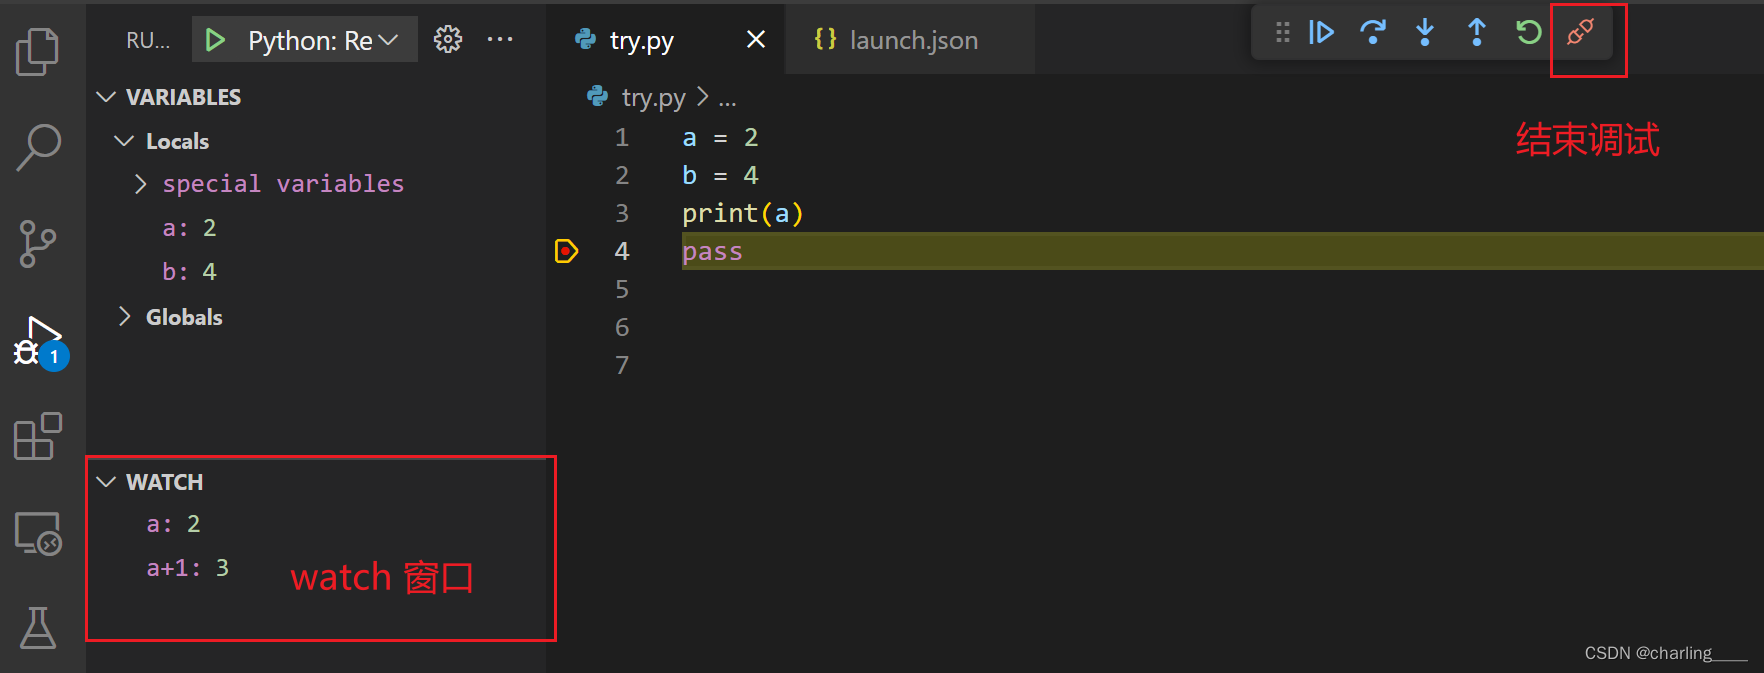
Task: Open the Explorer view in activity bar
Action: click(38, 51)
